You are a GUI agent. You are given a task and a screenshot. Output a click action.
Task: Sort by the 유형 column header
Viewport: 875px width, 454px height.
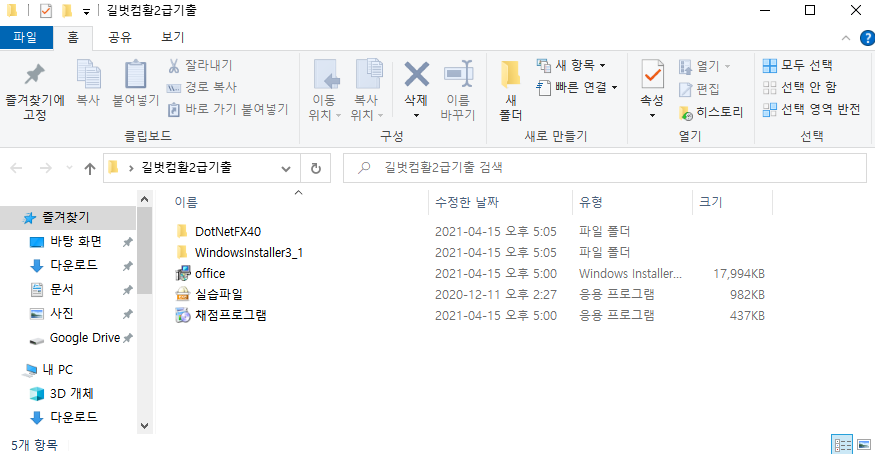click(x=591, y=202)
